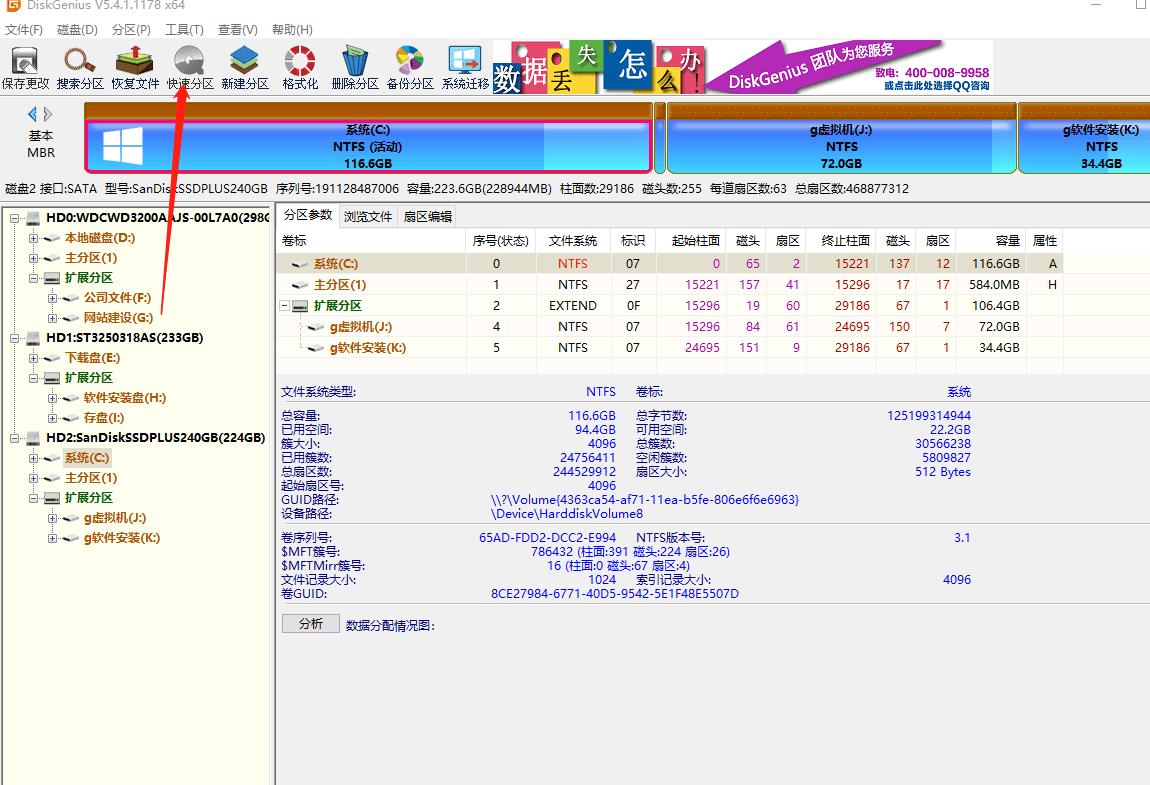Click the 备份分区 (Backup Partition) icon
Screen dimensions: 1150x785
410,67
